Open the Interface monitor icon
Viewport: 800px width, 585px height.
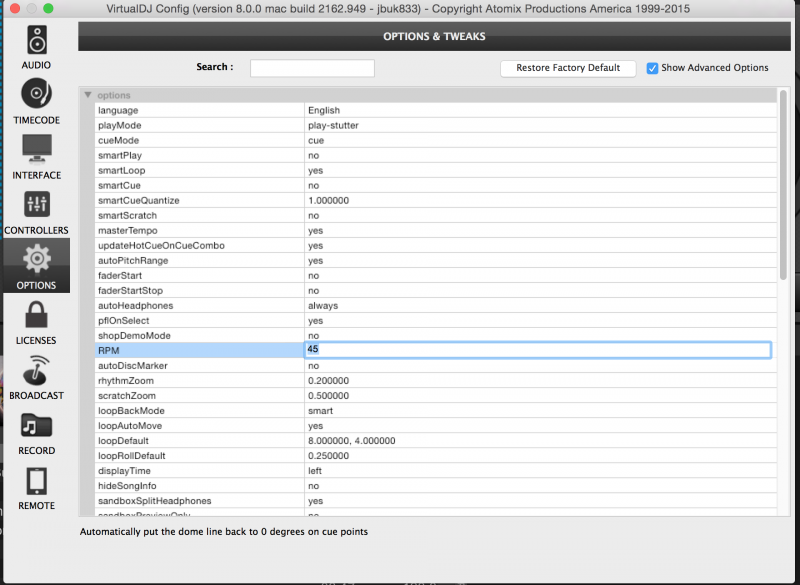point(37,150)
